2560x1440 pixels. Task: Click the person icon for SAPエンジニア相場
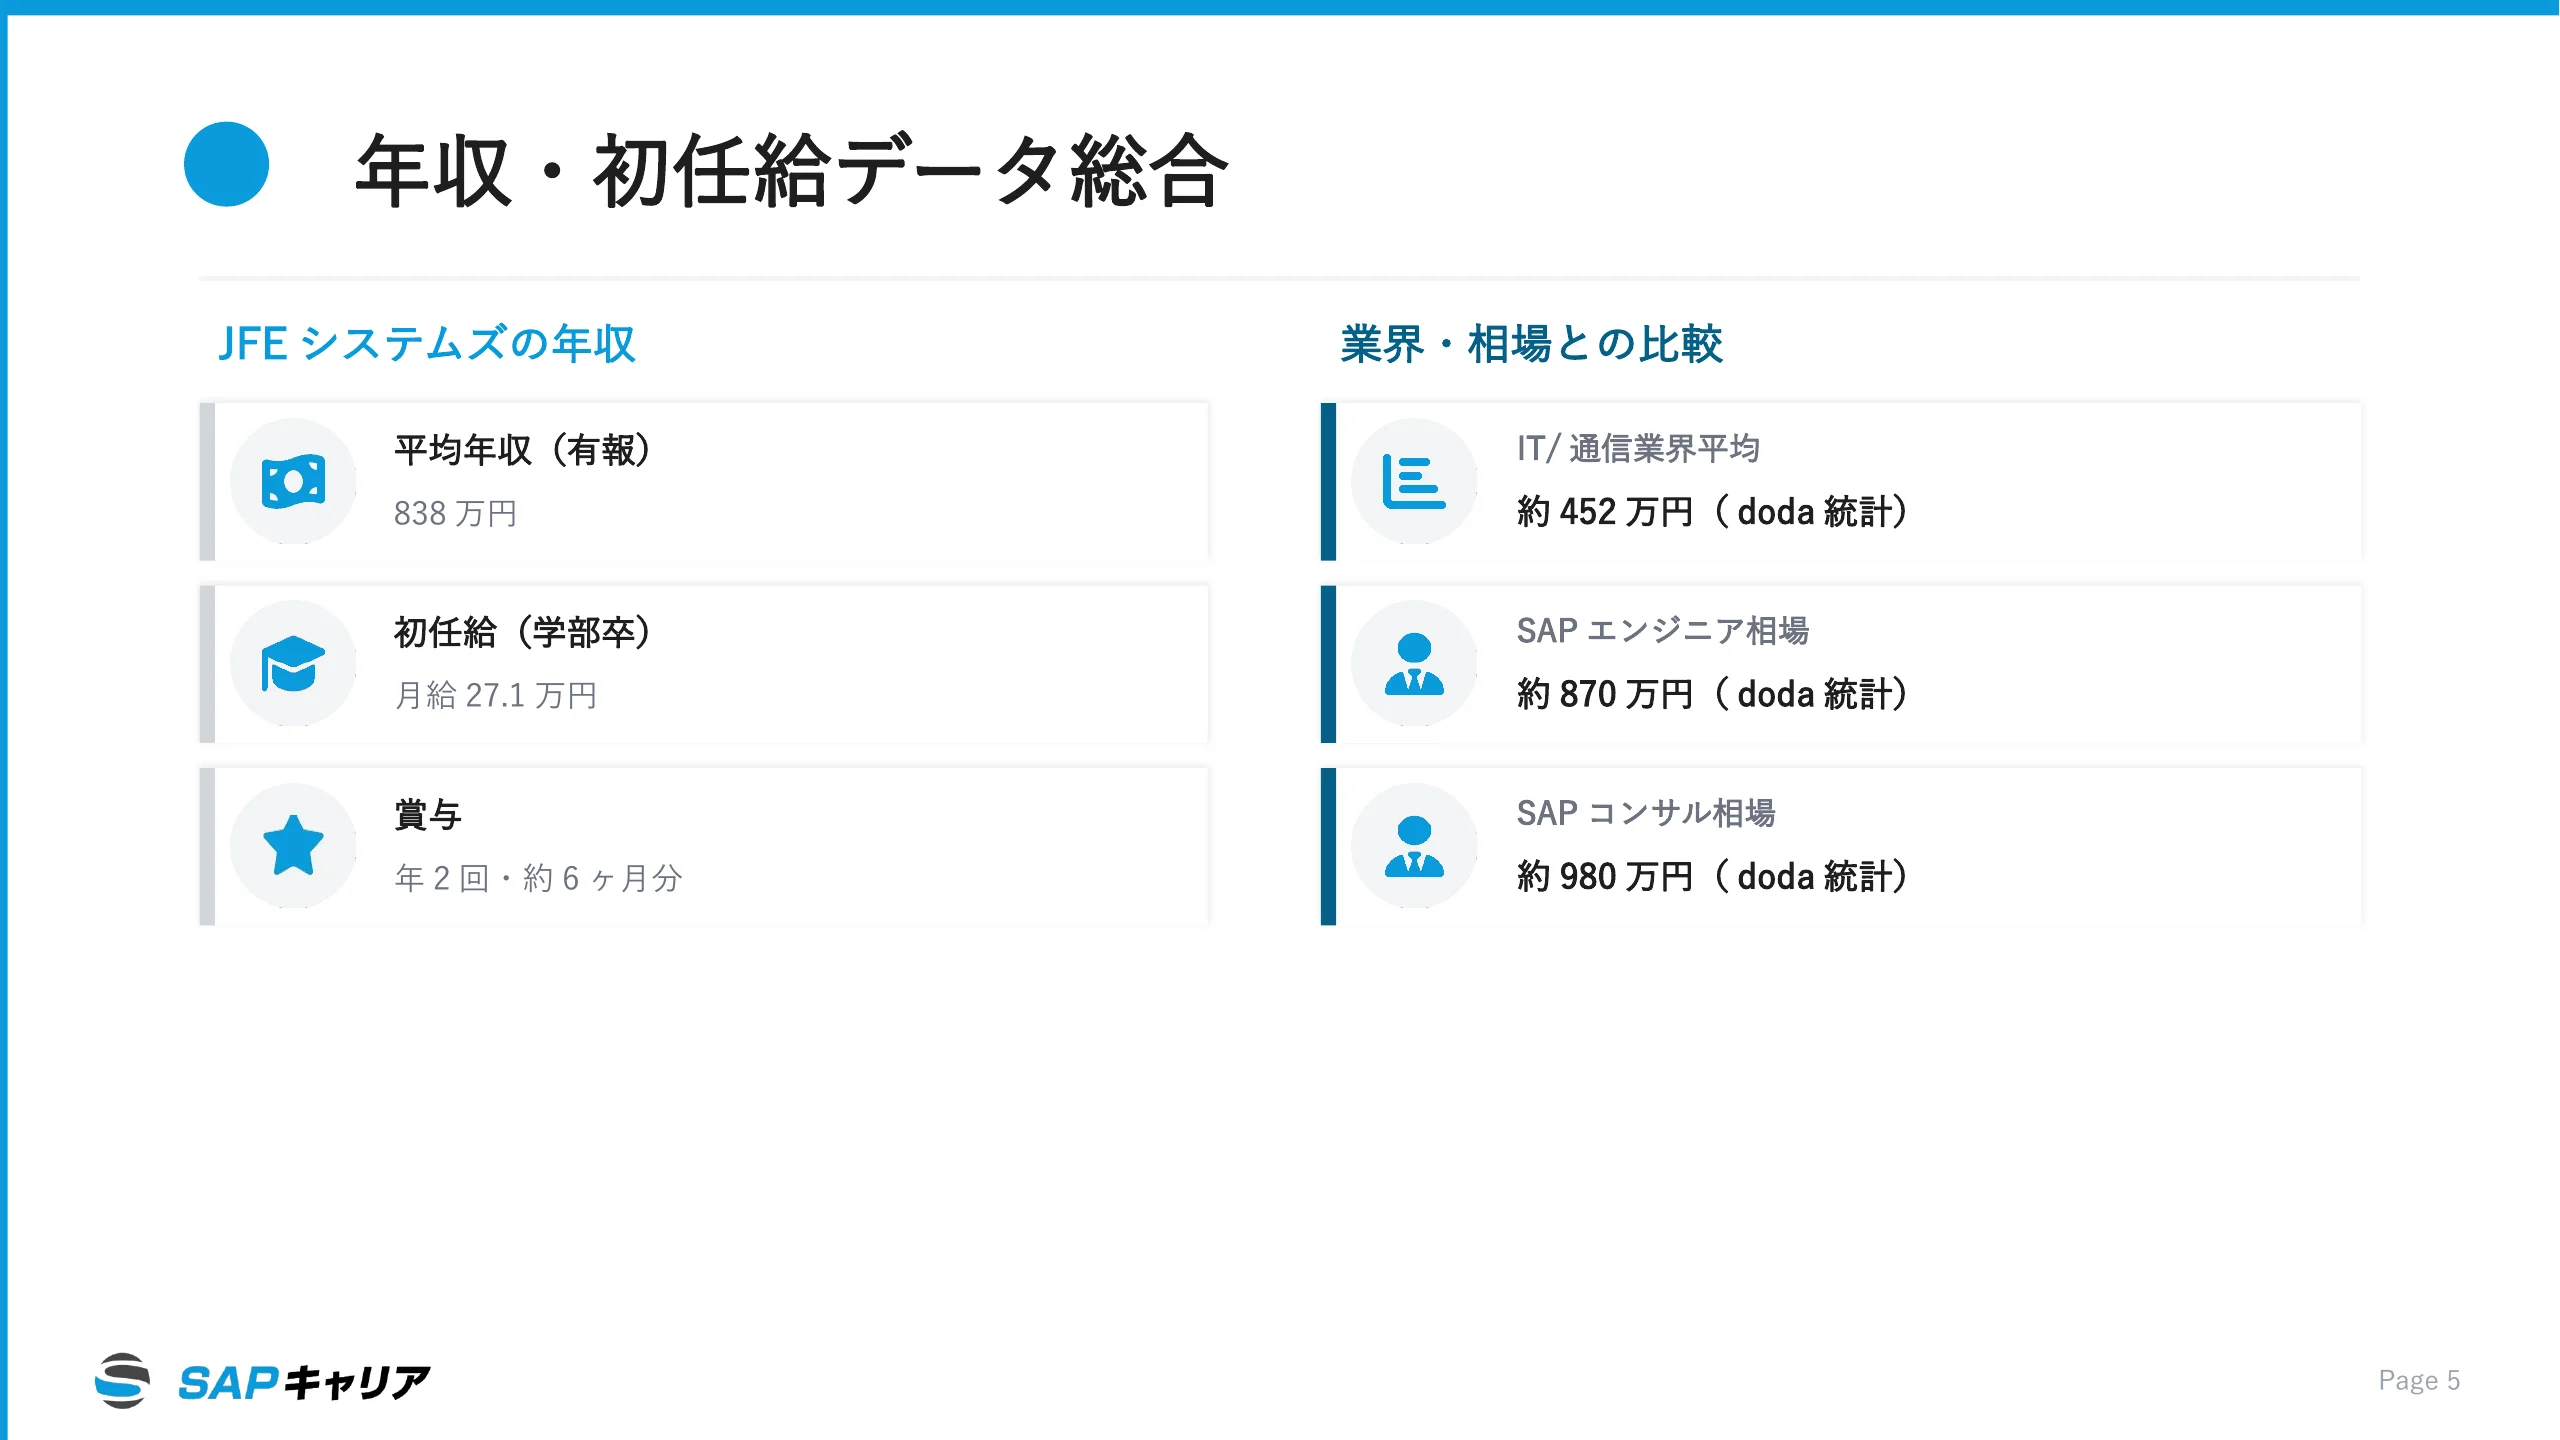tap(1414, 664)
